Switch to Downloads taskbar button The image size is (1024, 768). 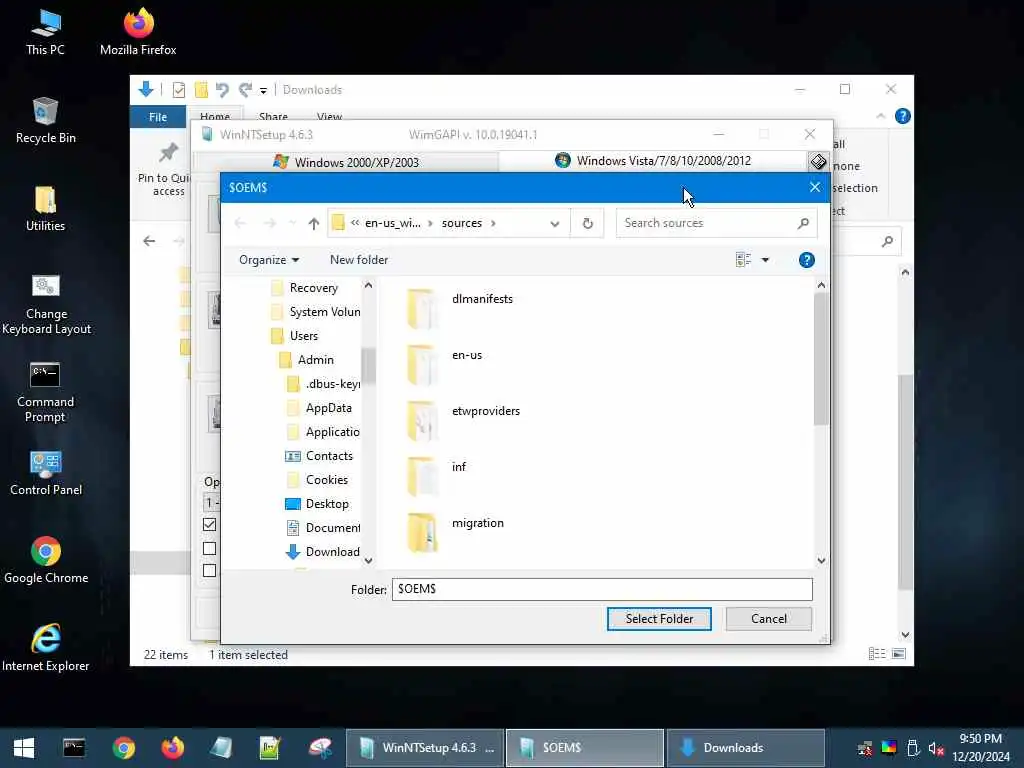[745, 748]
